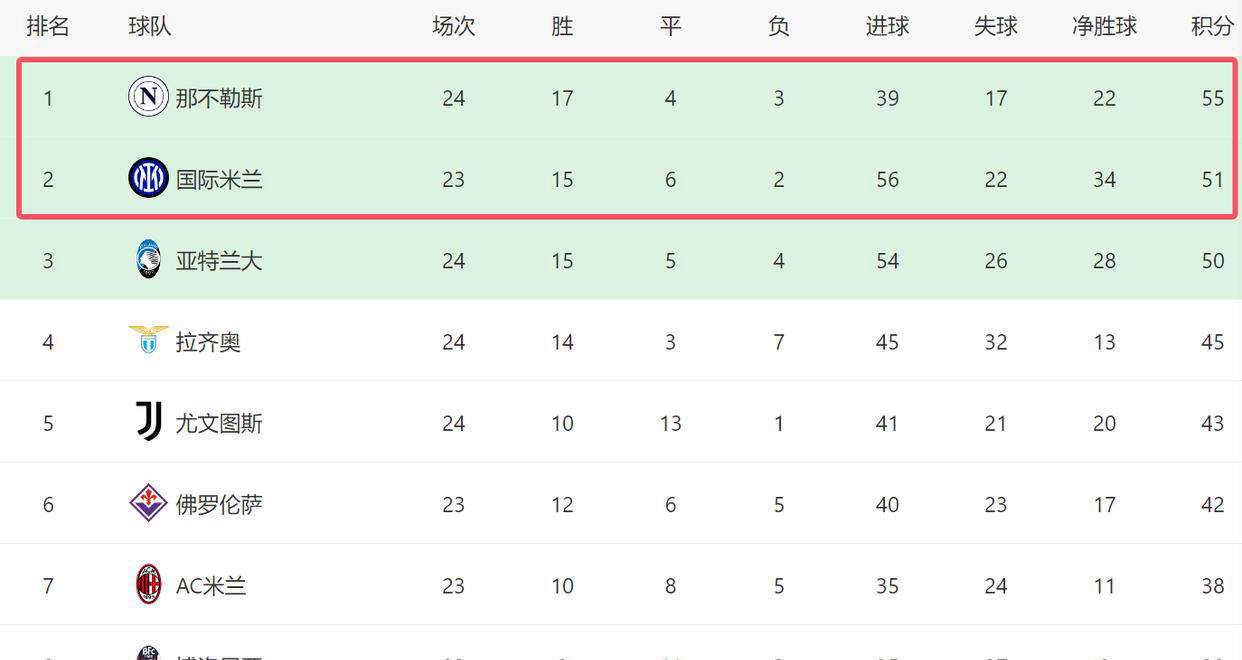Sort table by 积分 column header

[x=1212, y=26]
